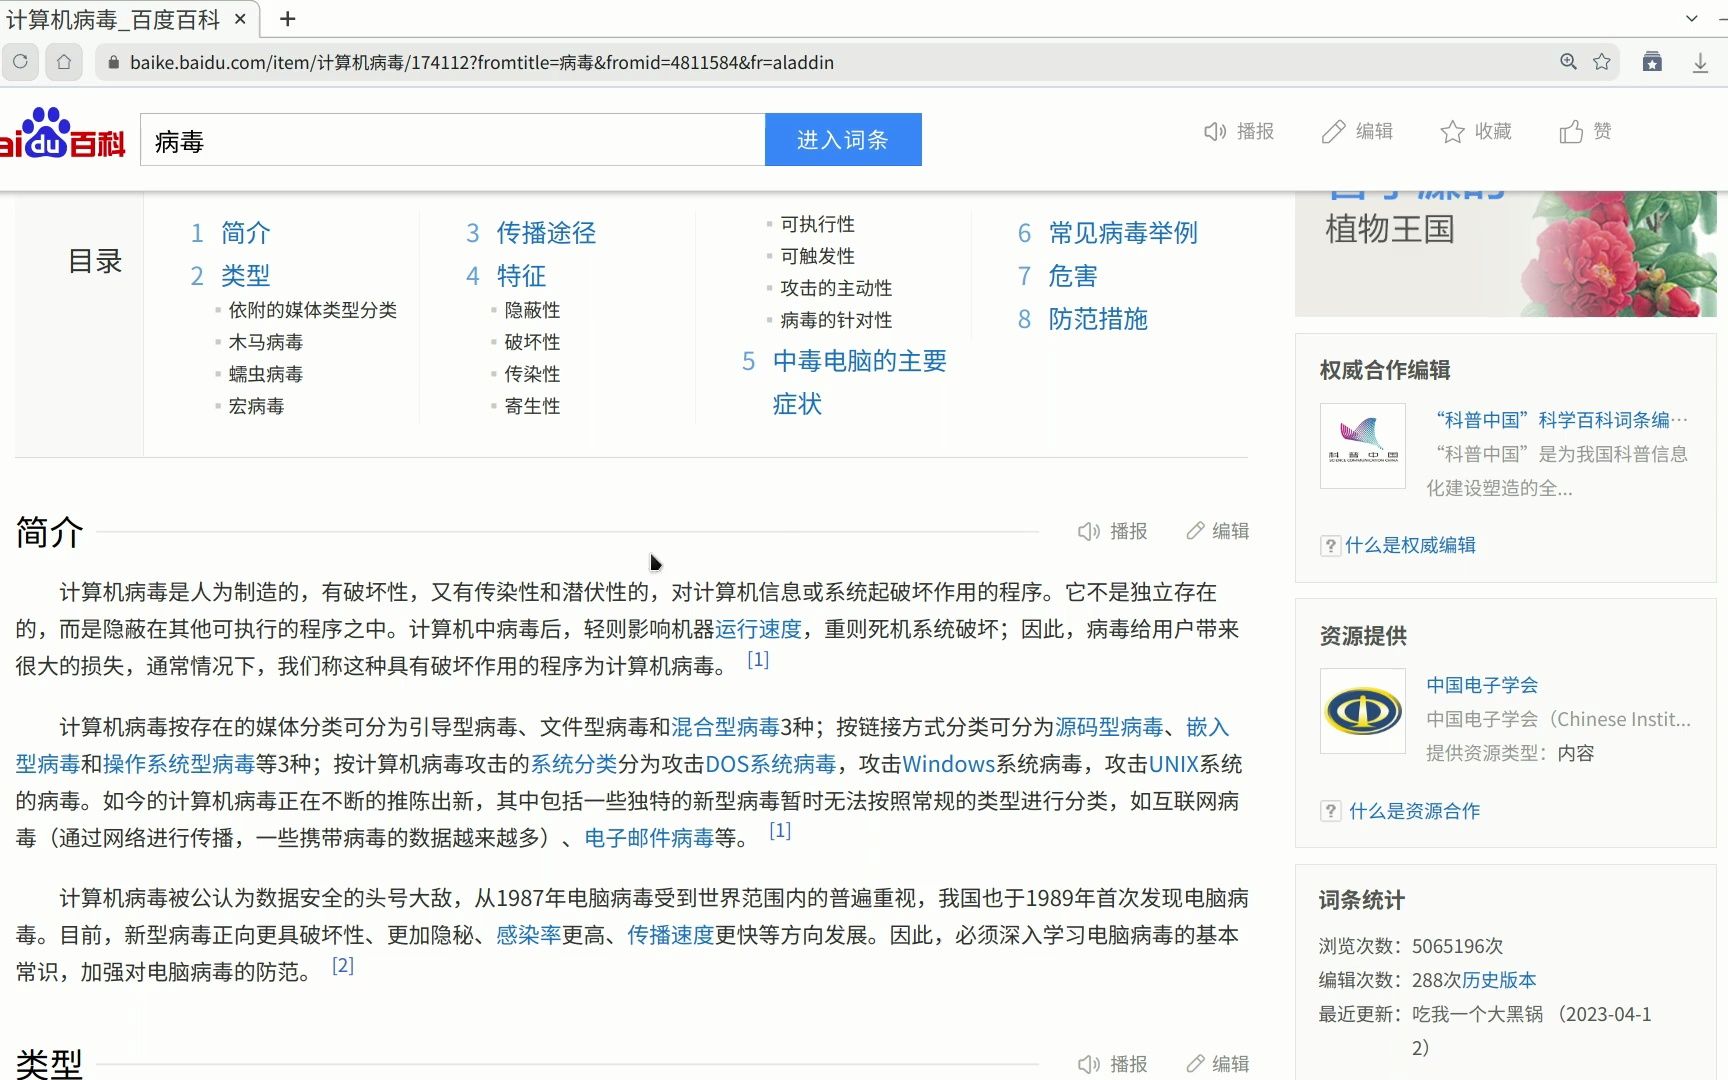Open the 感染率 link

[x=529, y=935]
